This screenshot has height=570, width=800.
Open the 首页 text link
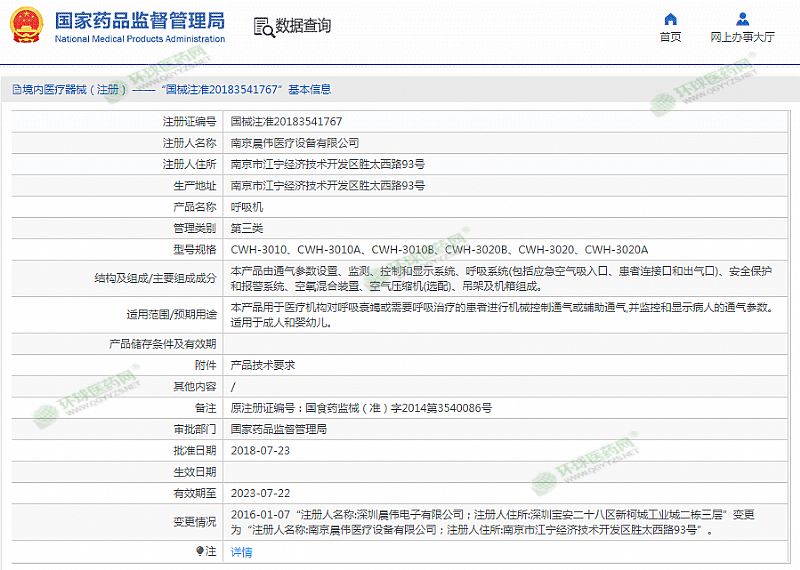[x=670, y=37]
